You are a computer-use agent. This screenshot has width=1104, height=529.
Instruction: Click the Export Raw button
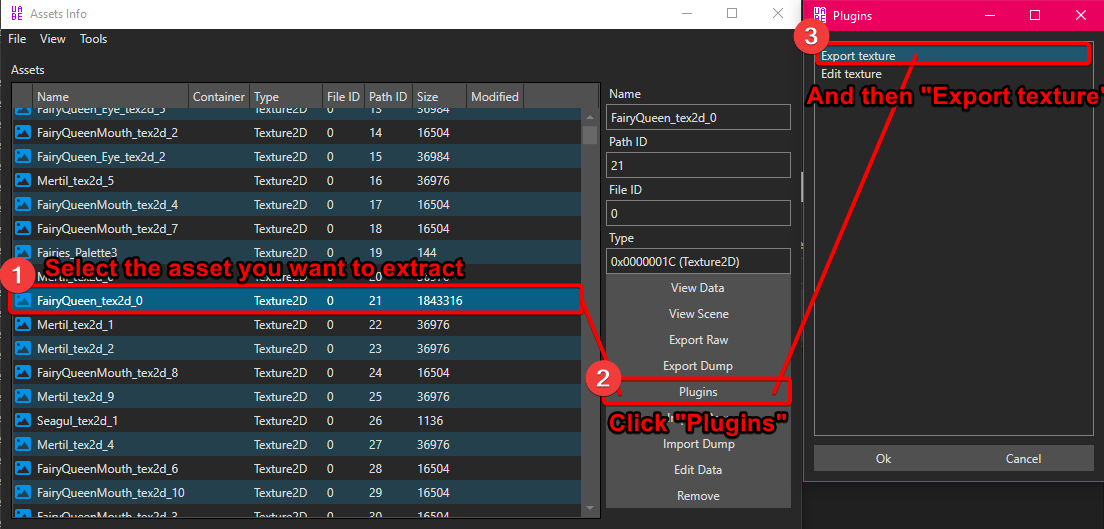coord(698,340)
